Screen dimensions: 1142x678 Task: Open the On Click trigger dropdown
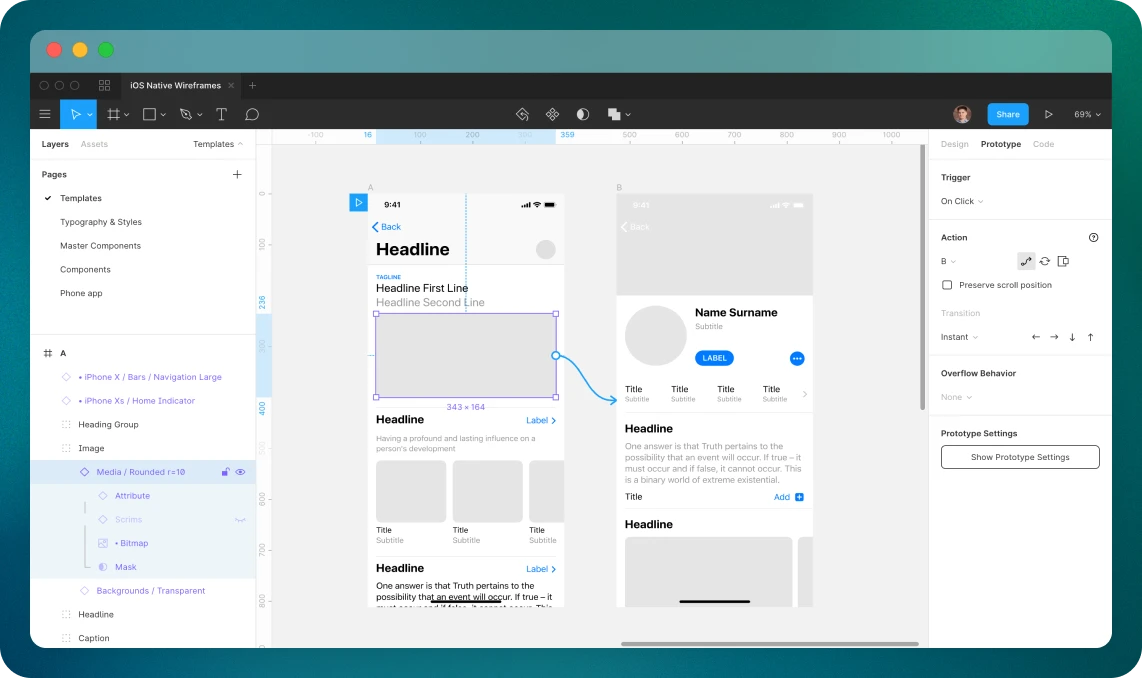(x=962, y=201)
